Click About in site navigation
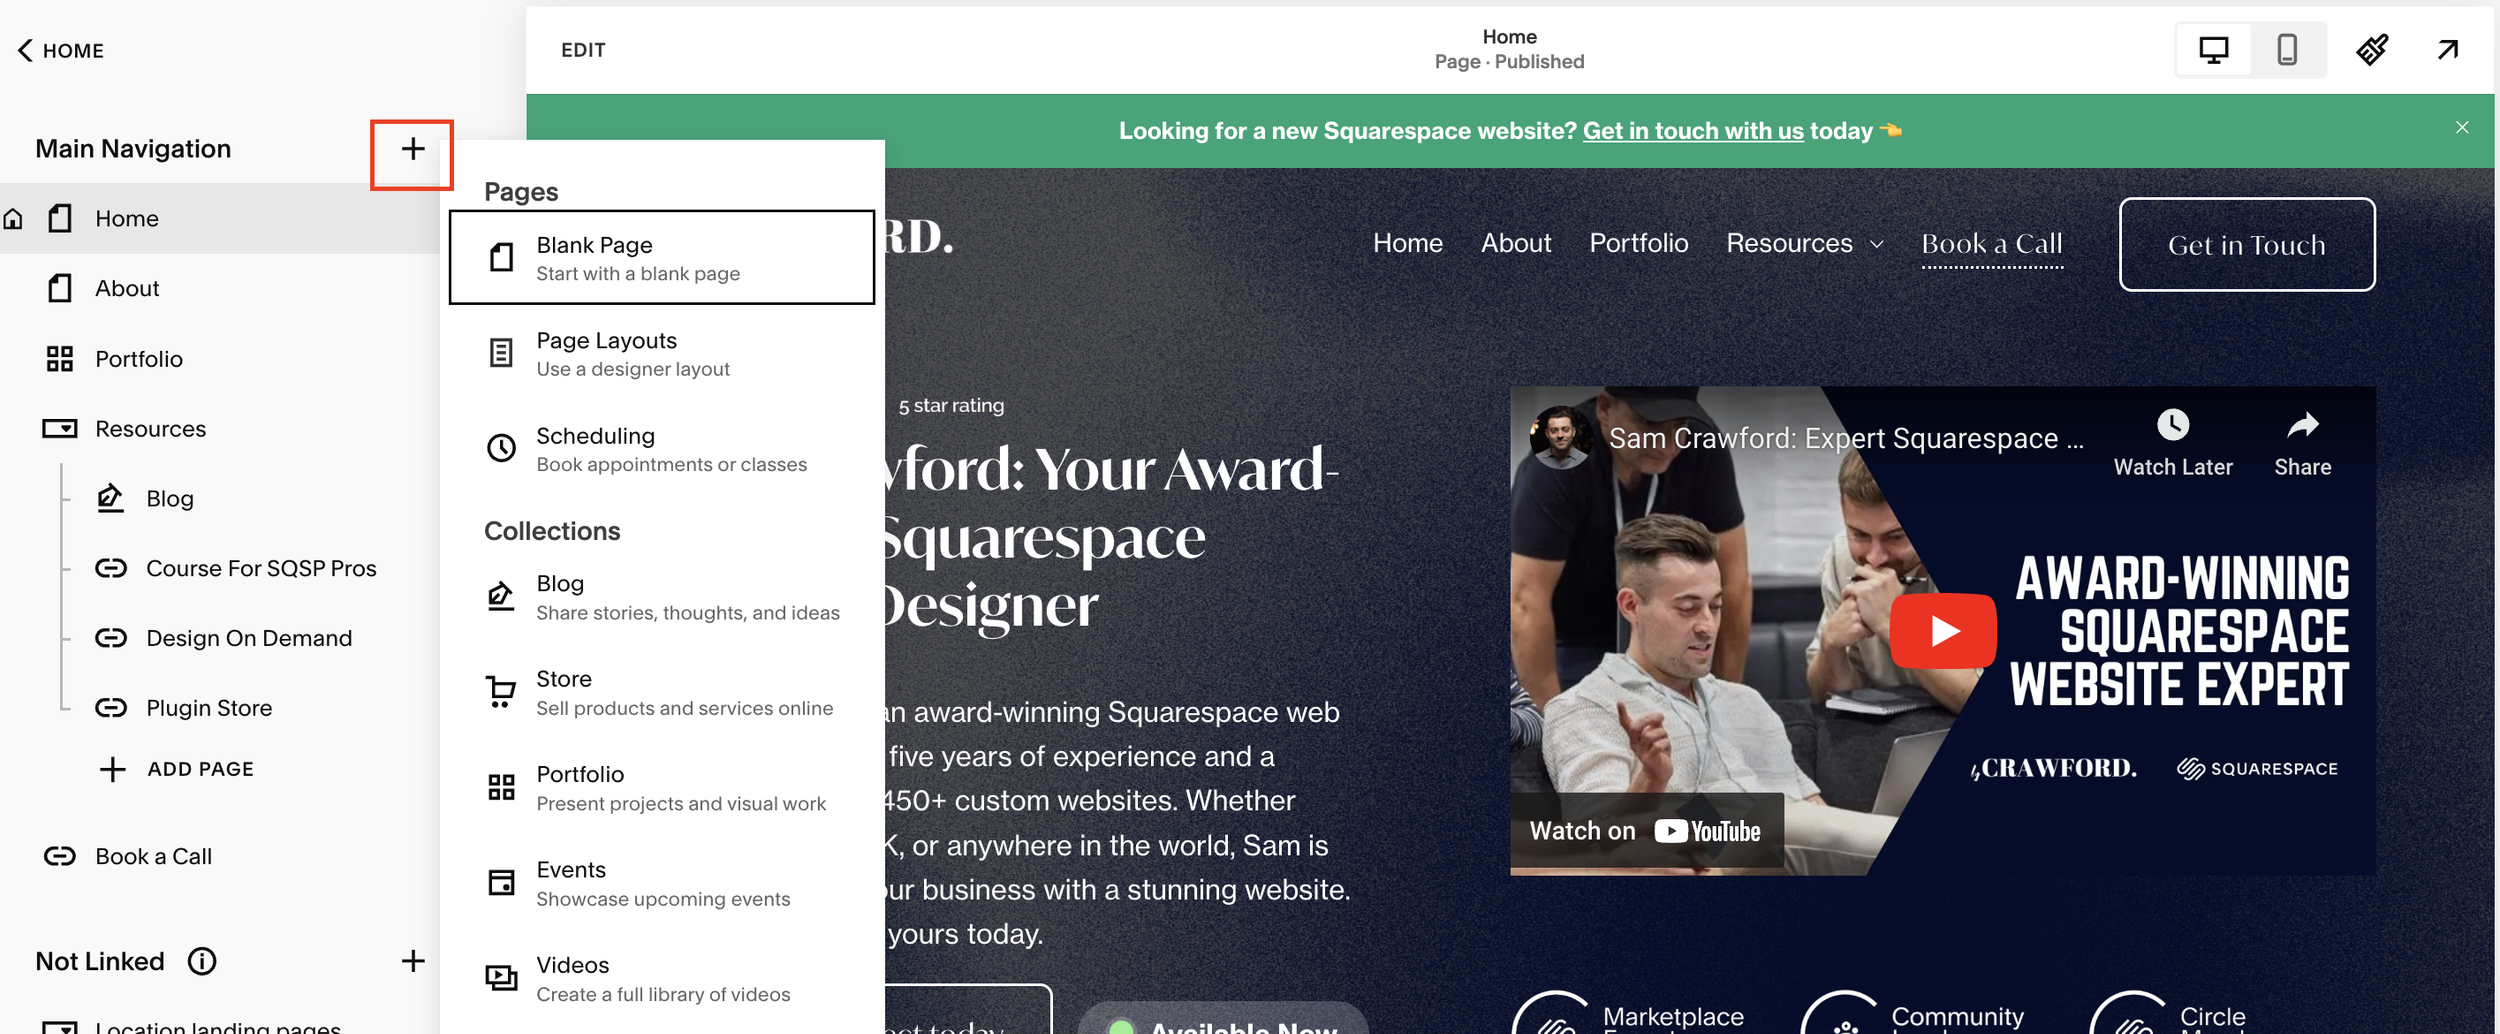 click(x=1516, y=243)
